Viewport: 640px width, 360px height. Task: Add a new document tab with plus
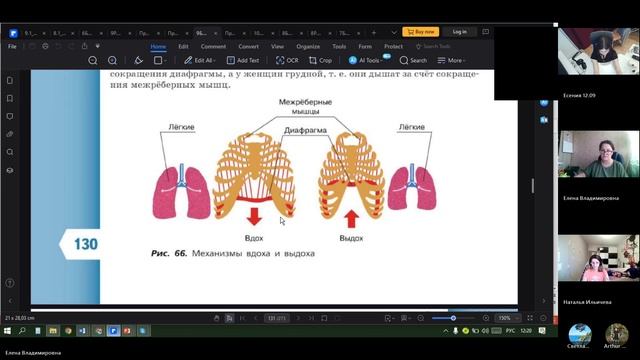point(373,33)
